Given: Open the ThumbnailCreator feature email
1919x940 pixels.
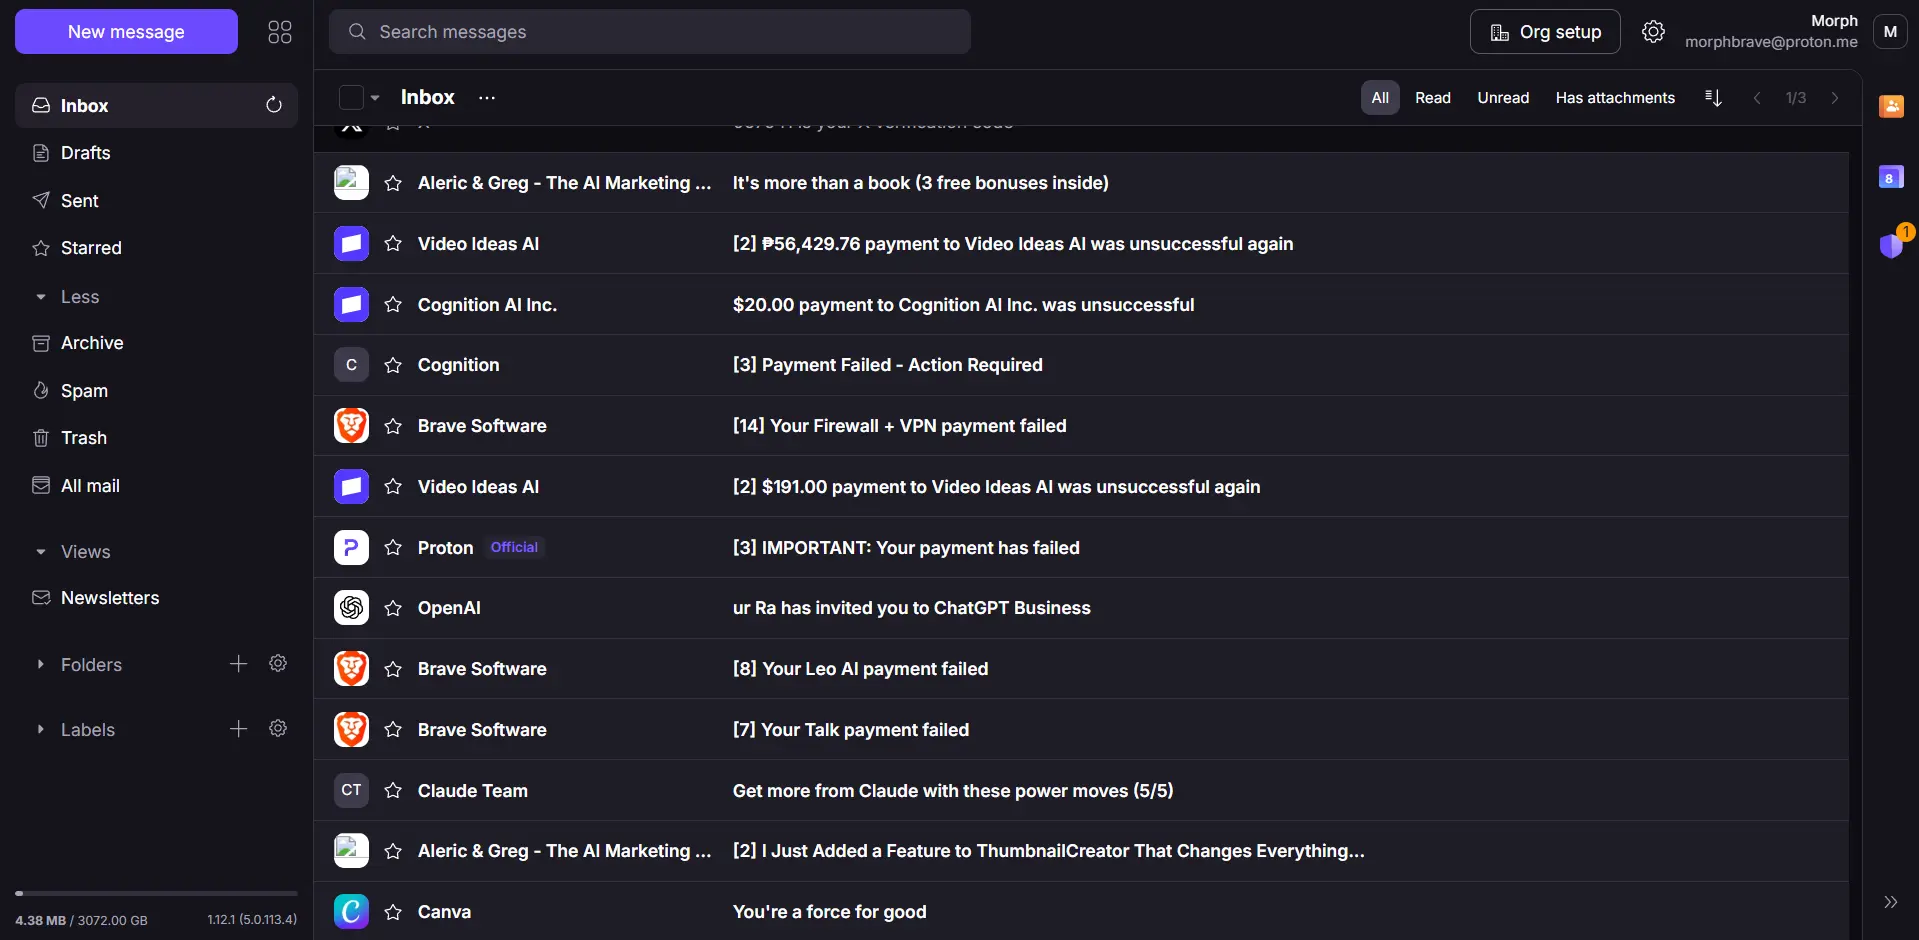Looking at the screenshot, I should 1081,851.
